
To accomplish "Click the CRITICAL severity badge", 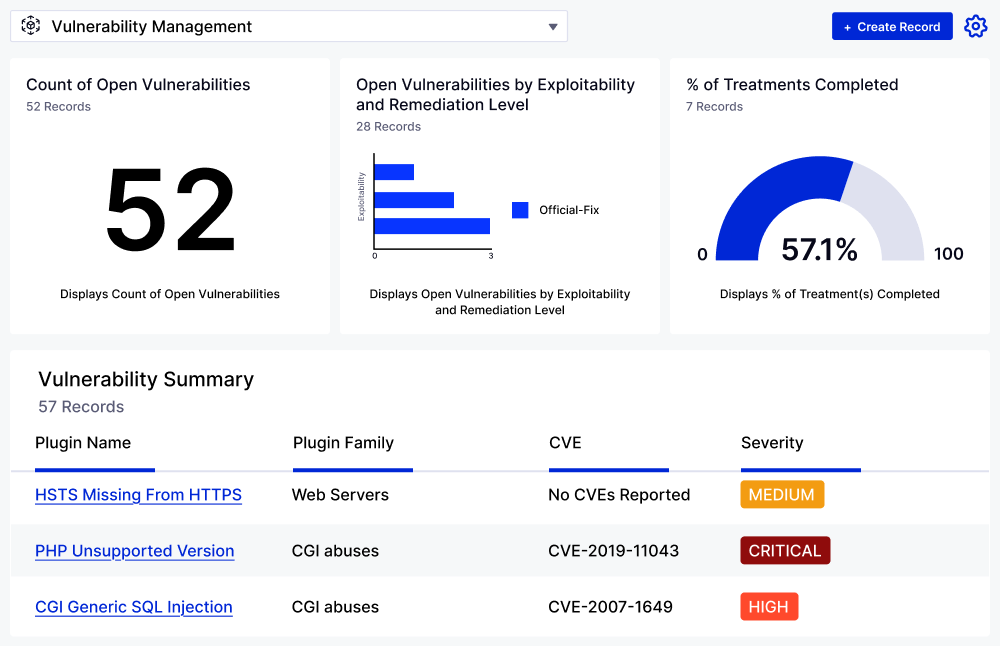I will 785,550.
